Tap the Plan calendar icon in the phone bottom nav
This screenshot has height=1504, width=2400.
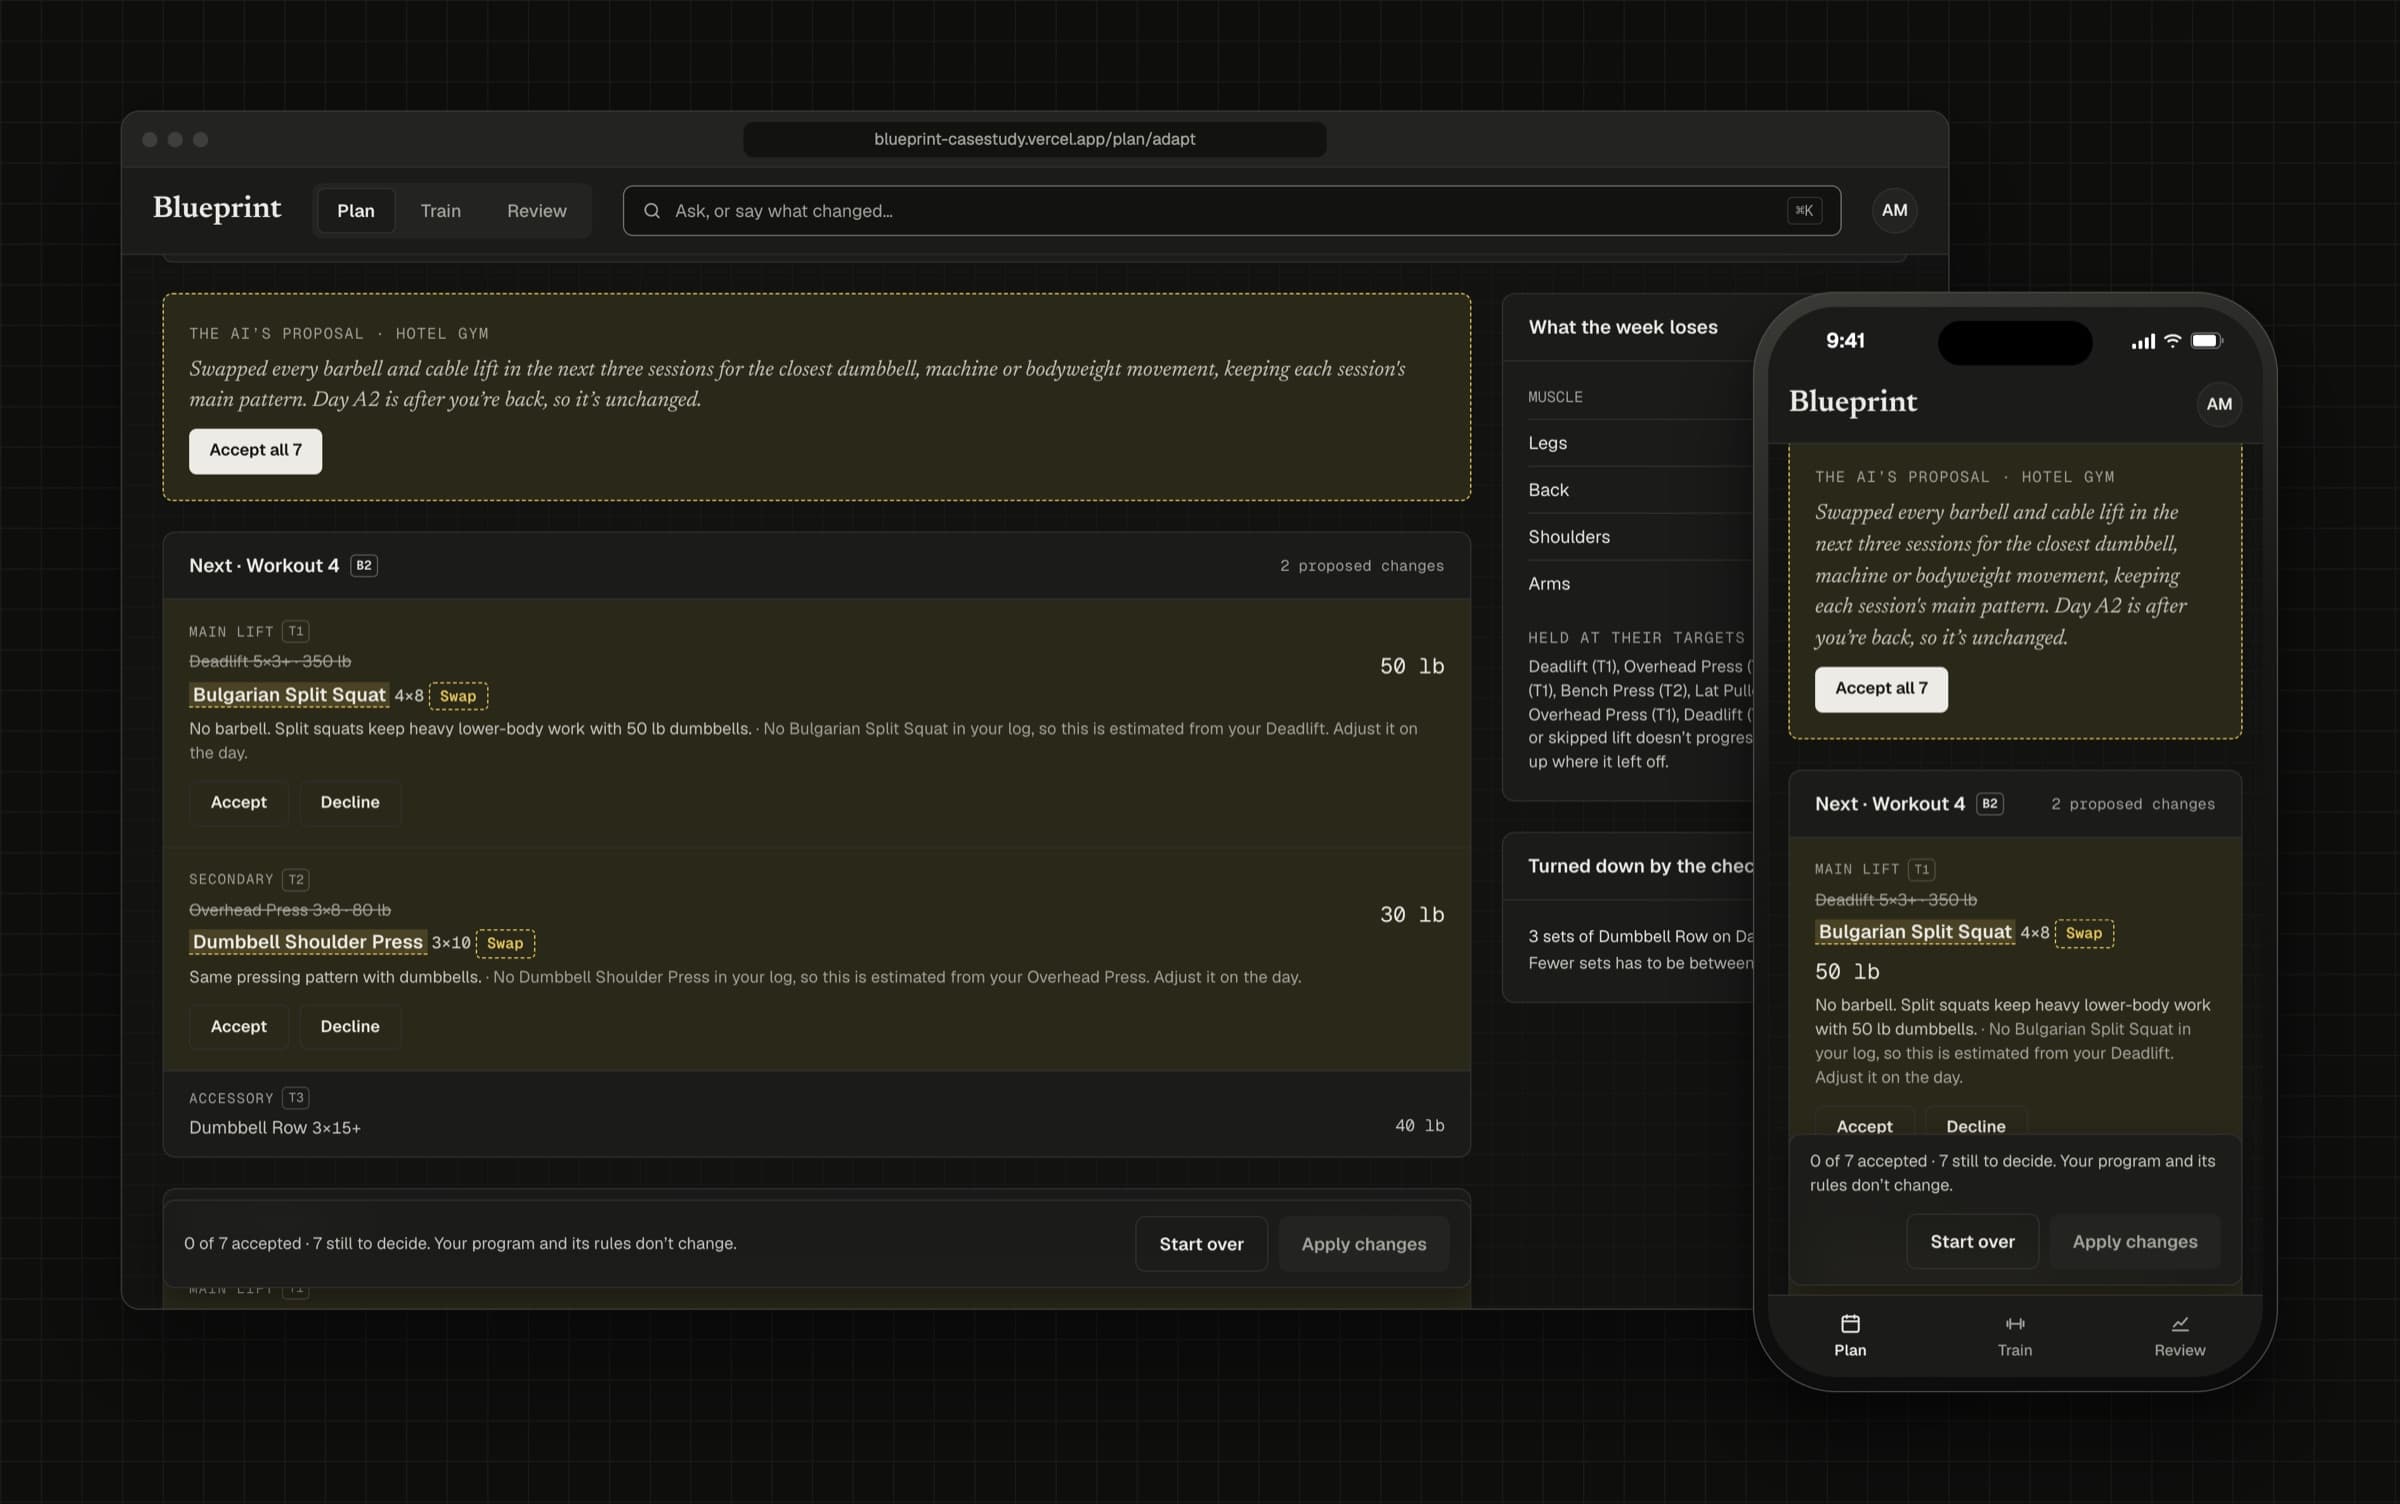[1850, 1324]
